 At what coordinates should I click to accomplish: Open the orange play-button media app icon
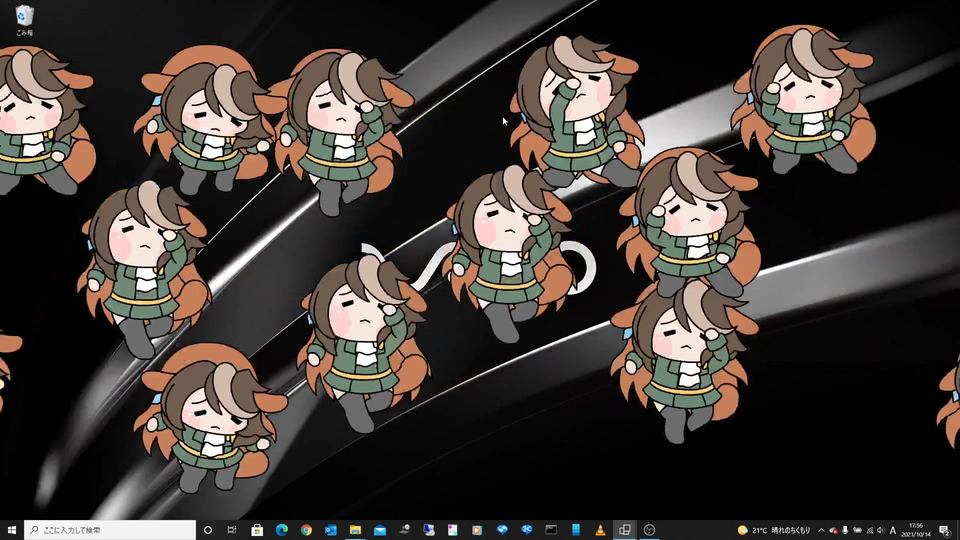pyautogui.click(x=477, y=530)
